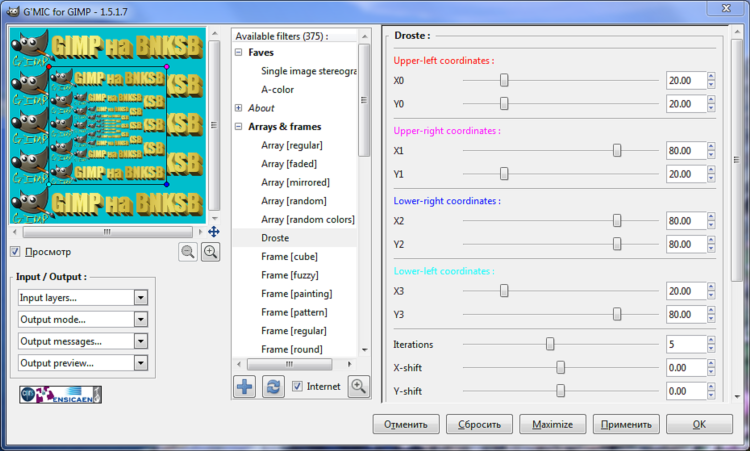Click the ENSICAEN logo banner
The height and width of the screenshot is (451, 750).
tap(60, 395)
